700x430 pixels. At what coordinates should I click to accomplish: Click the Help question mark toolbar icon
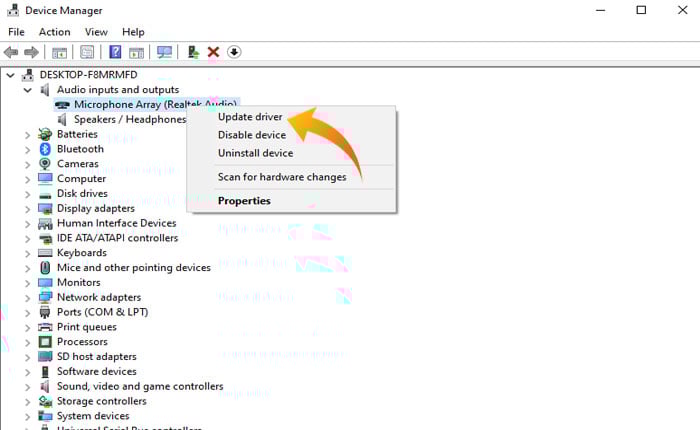[115, 52]
